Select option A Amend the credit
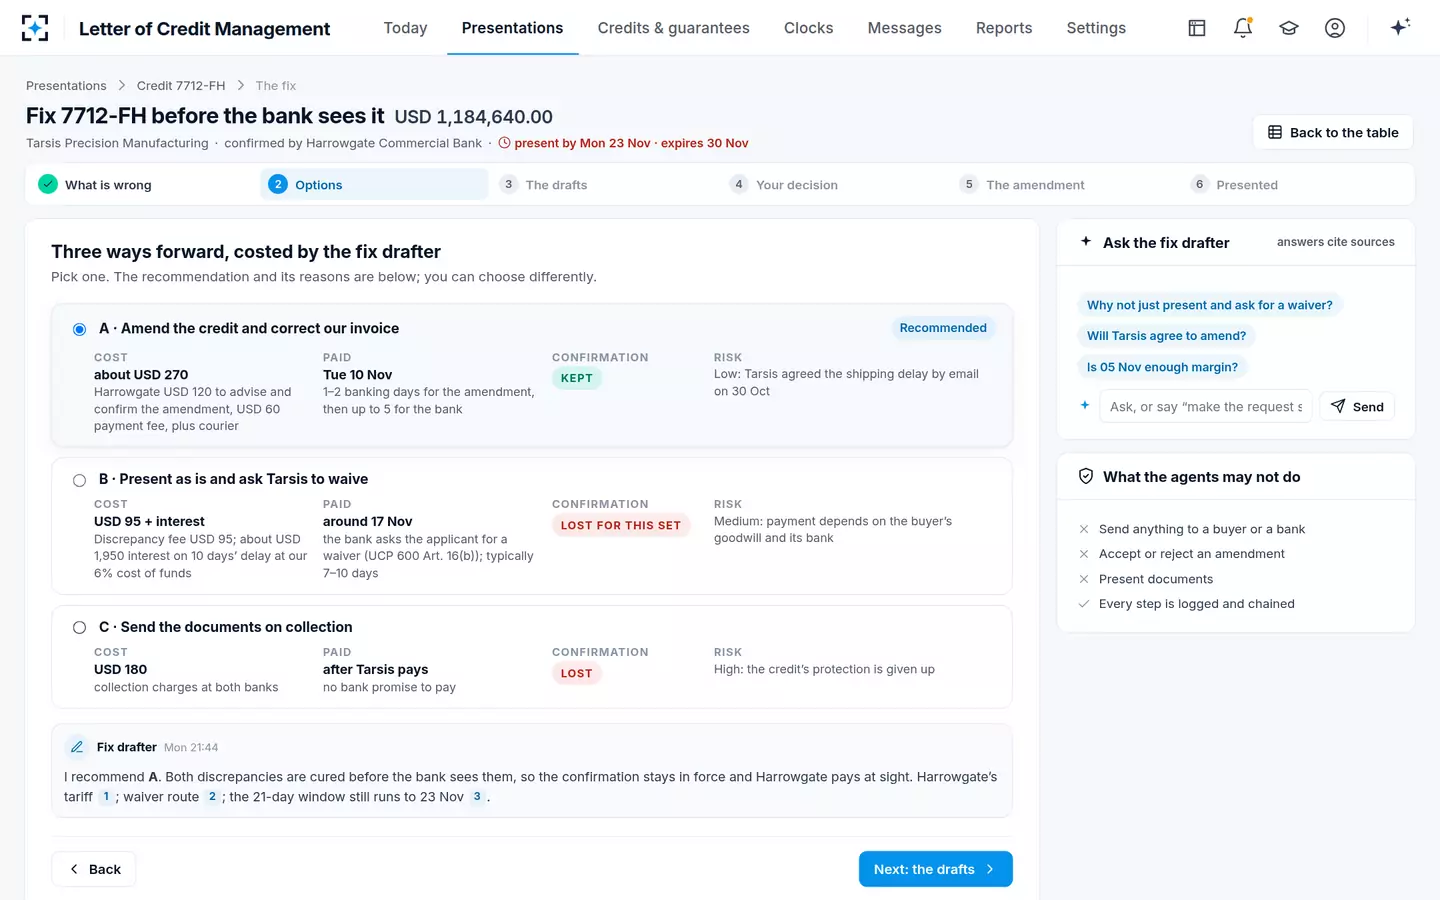Image resolution: width=1440 pixels, height=900 pixels. coord(79,329)
